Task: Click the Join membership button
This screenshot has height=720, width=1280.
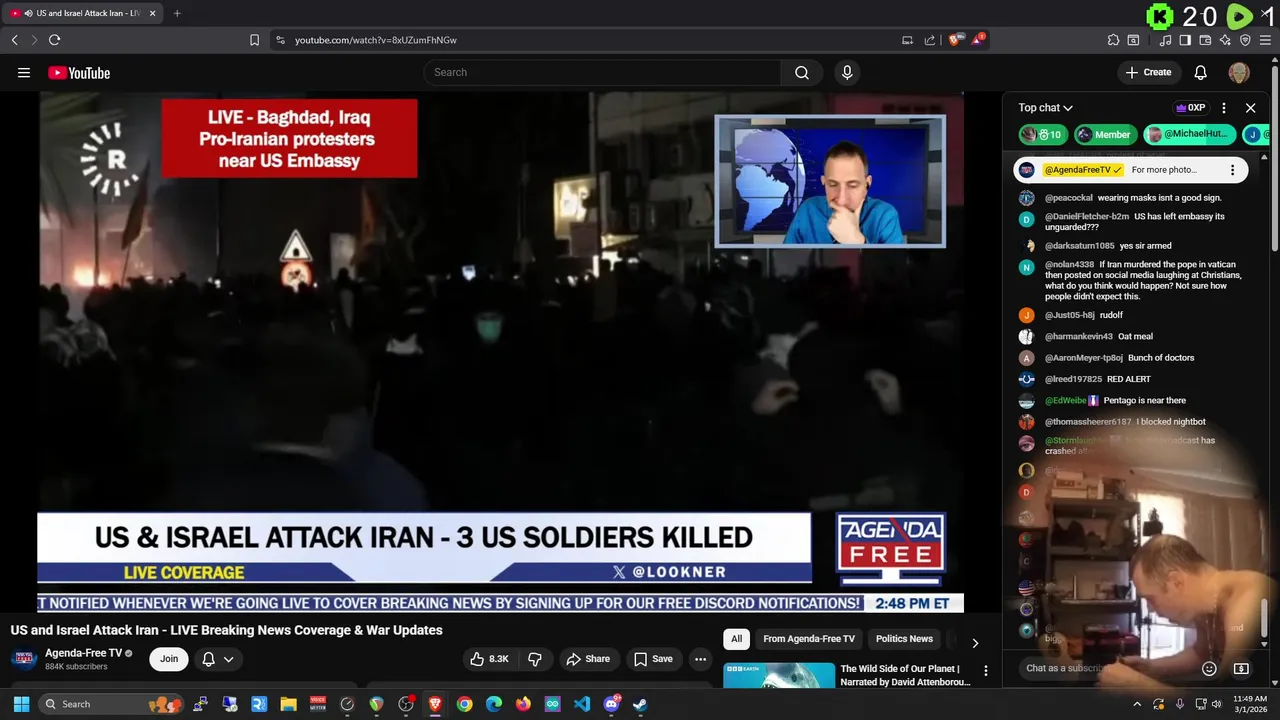Action: coord(169,659)
